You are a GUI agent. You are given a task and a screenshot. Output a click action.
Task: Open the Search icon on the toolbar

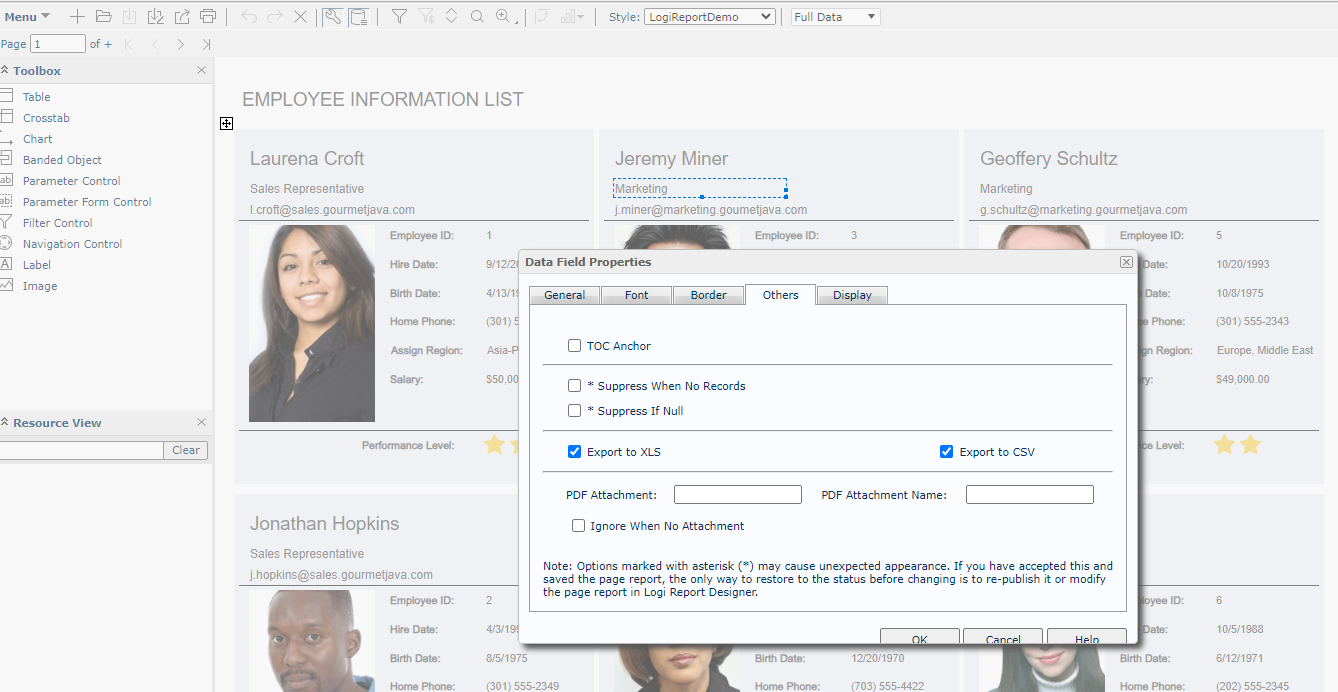[x=477, y=16]
